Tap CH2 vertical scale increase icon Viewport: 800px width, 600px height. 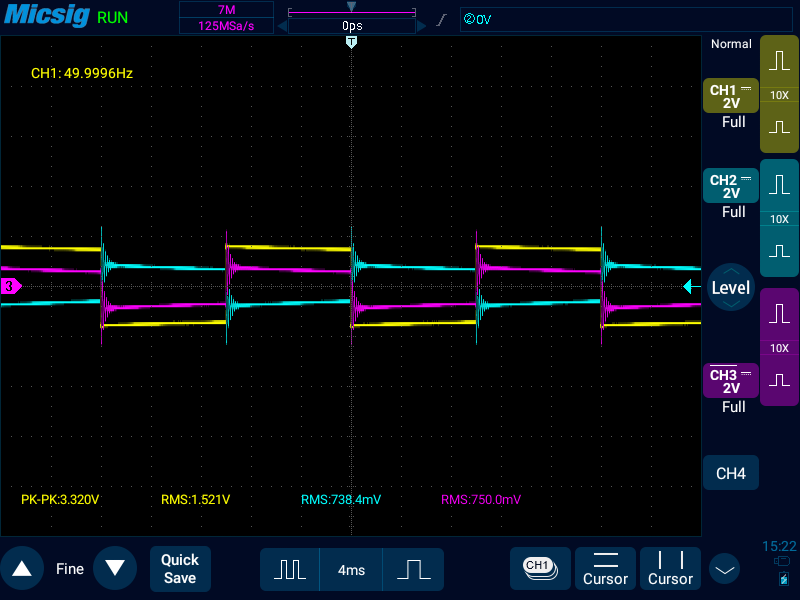(779, 186)
